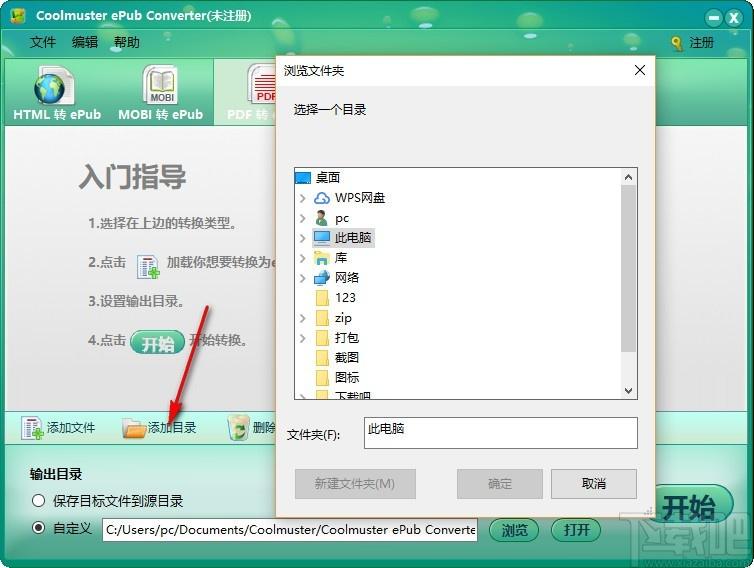
Task: Select the 此电脑 tree item label
Action: point(353,238)
